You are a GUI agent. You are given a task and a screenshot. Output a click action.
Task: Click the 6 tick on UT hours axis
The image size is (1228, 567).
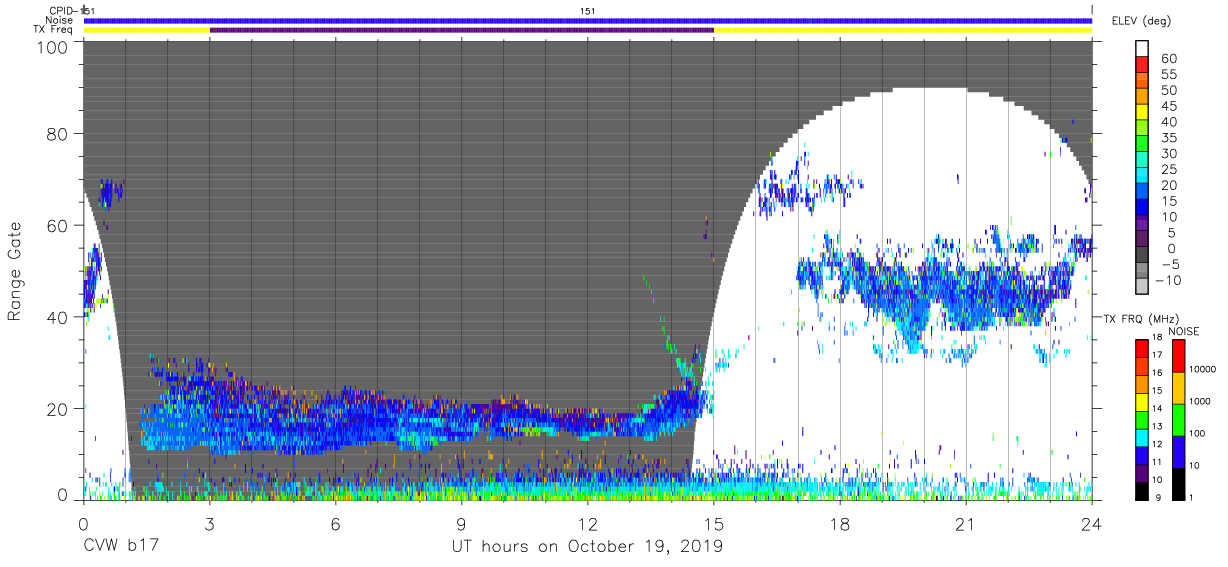click(335, 524)
